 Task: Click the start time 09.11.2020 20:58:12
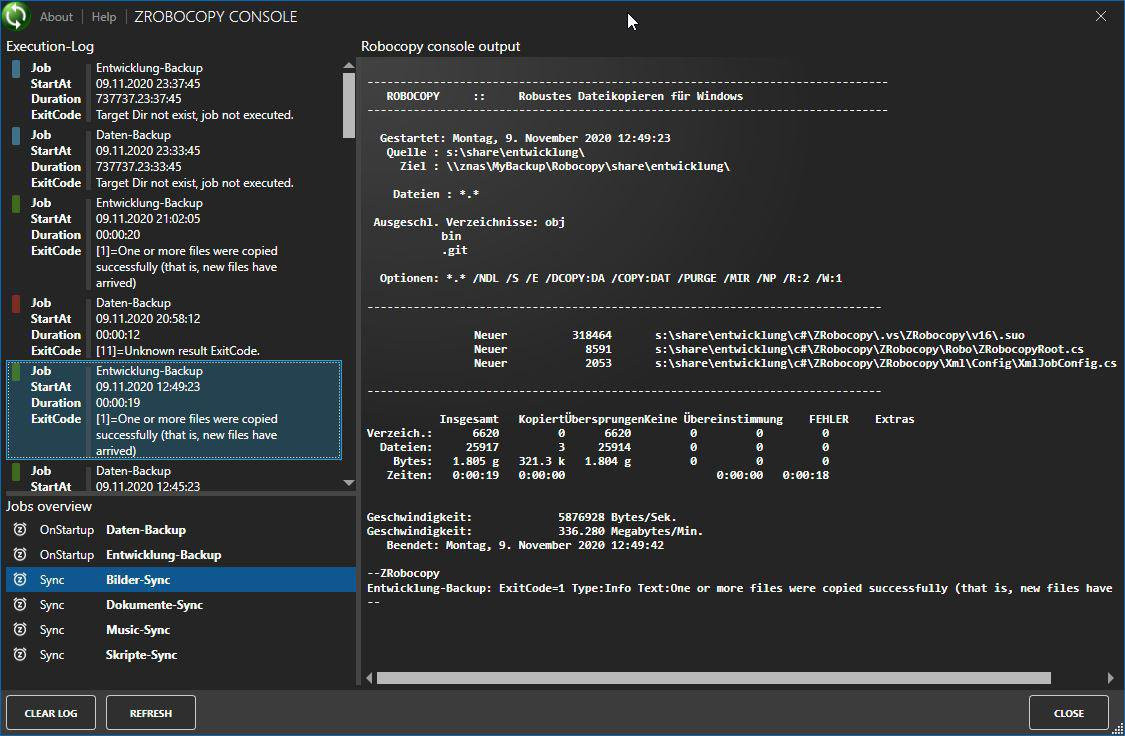pyautogui.click(x=148, y=319)
